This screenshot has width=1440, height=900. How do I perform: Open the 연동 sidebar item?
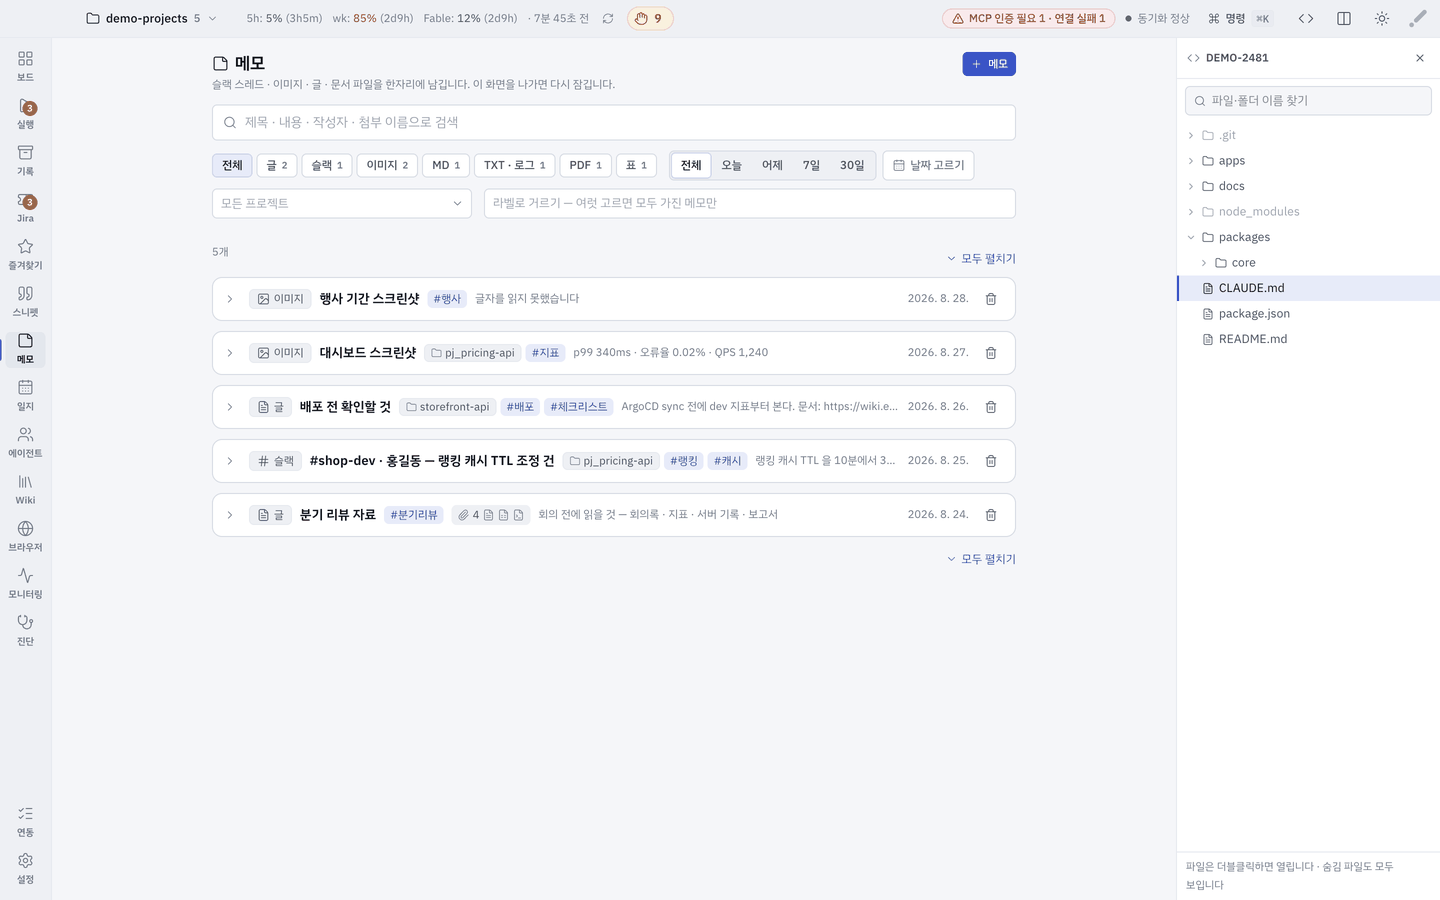point(25,821)
